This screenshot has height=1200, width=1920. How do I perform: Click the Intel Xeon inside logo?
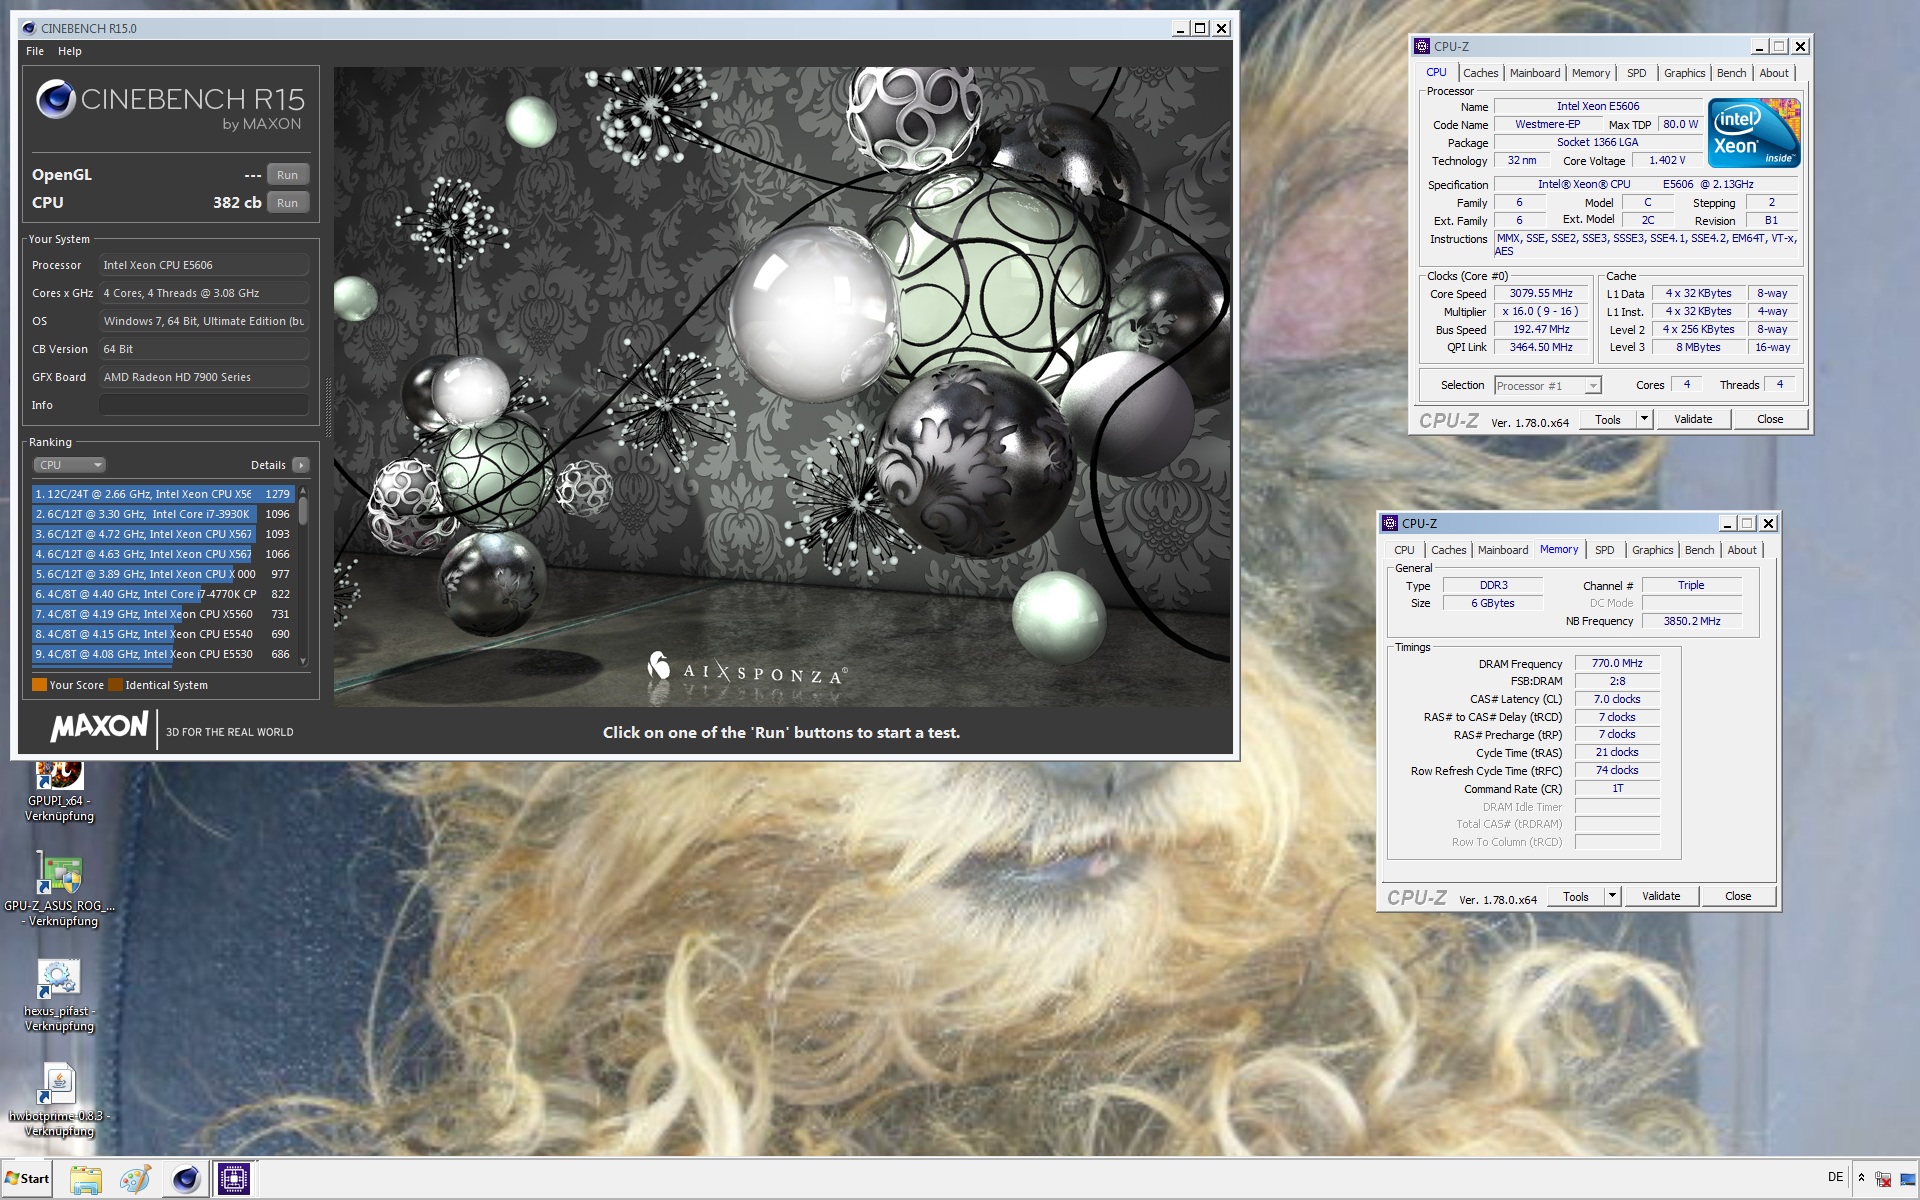[x=1754, y=133]
